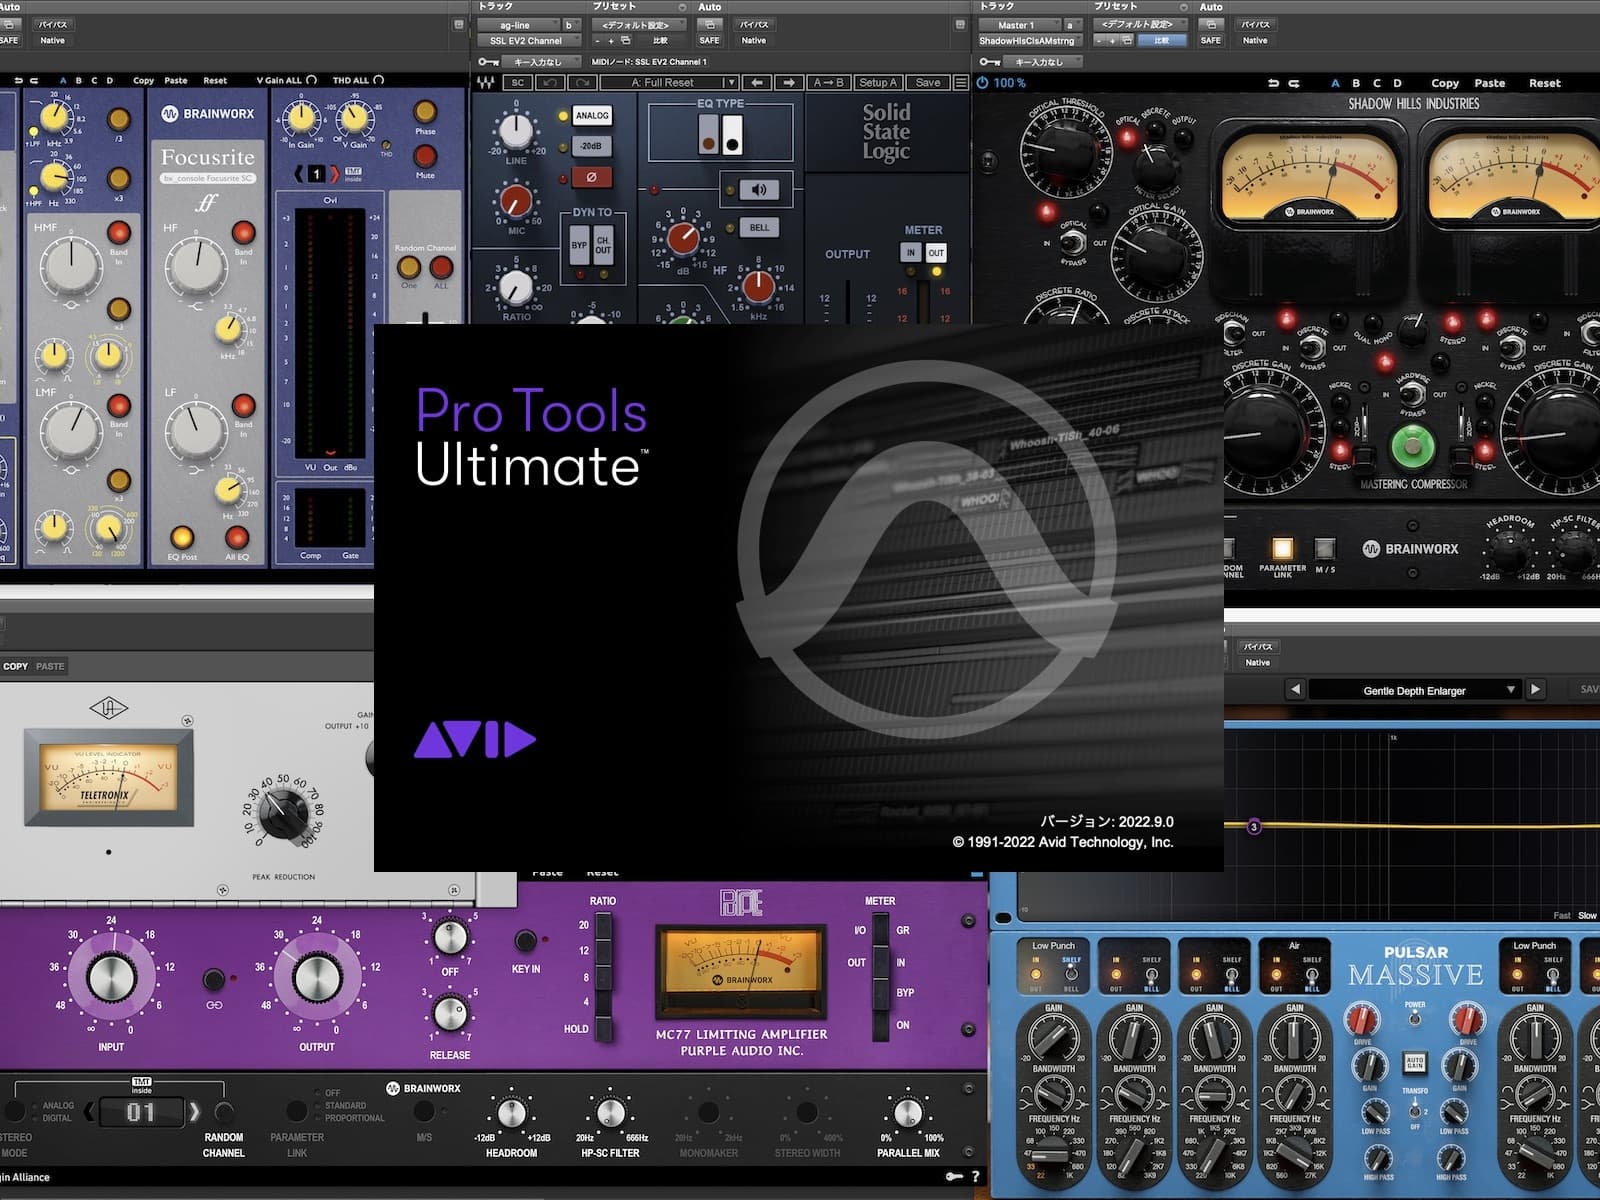
Task: Click EQ node 3 on the yellow curve
Action: pos(1254,827)
